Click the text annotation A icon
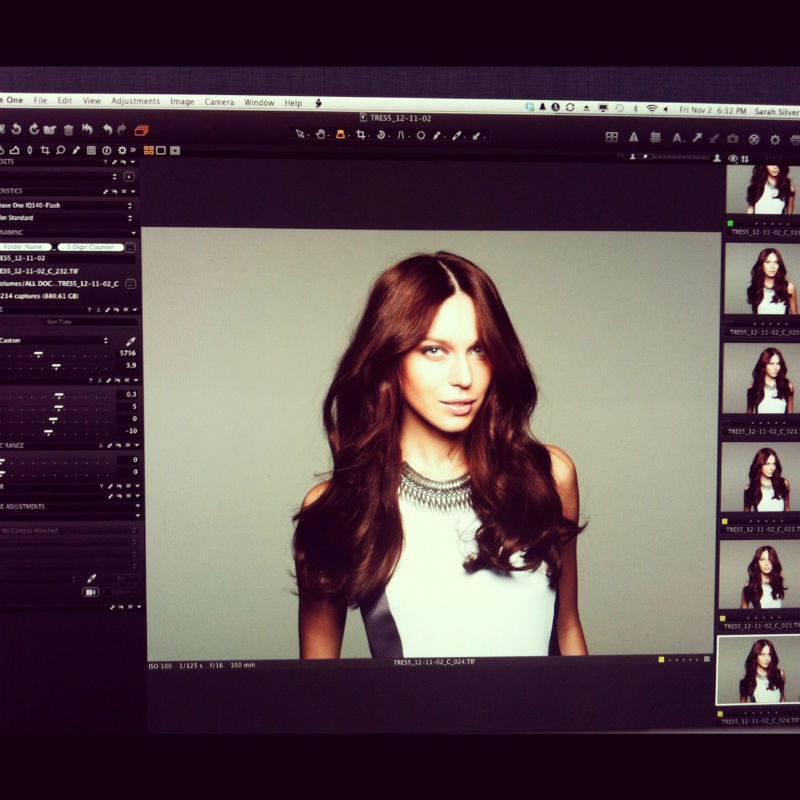The image size is (800, 800). (x=678, y=137)
